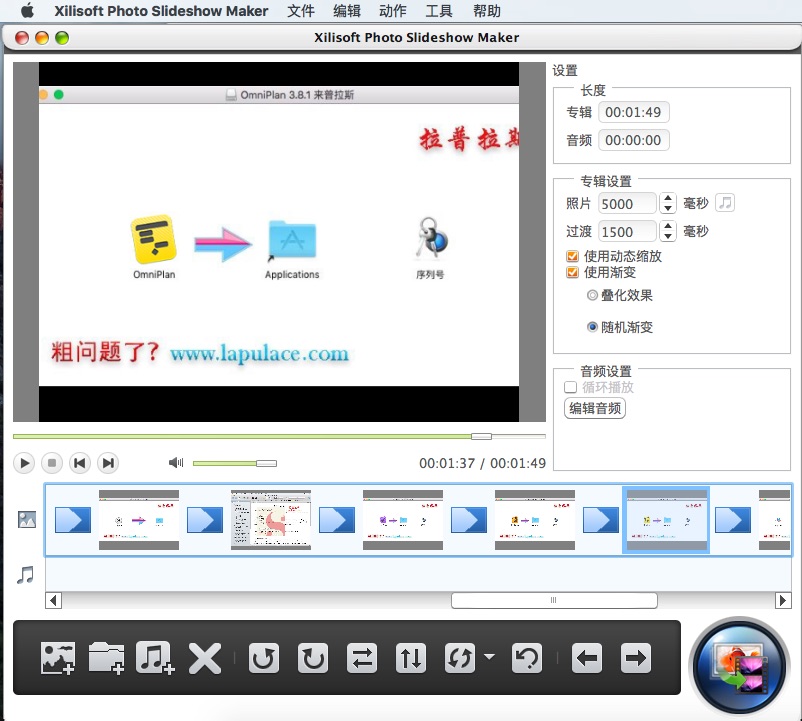Select the highlighted timeline photo thumbnail
The image size is (802, 721).
click(x=665, y=520)
